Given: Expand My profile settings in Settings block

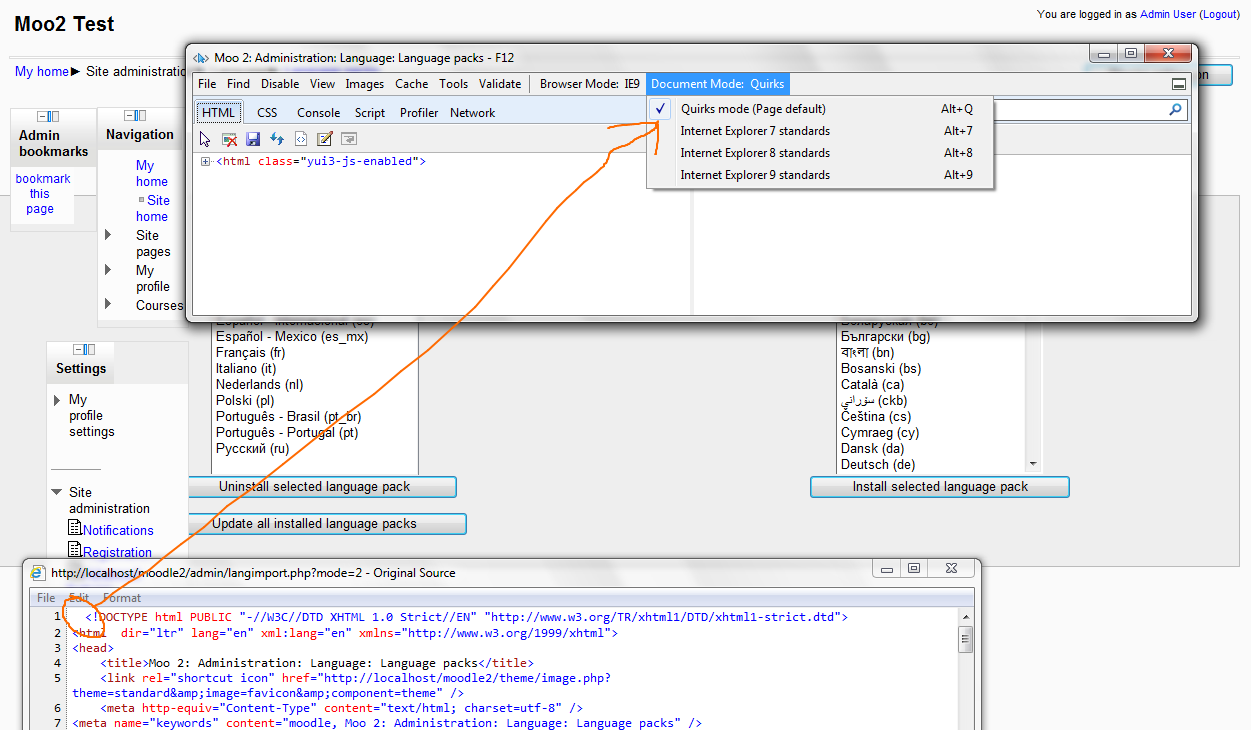Looking at the screenshot, I should coord(57,400).
